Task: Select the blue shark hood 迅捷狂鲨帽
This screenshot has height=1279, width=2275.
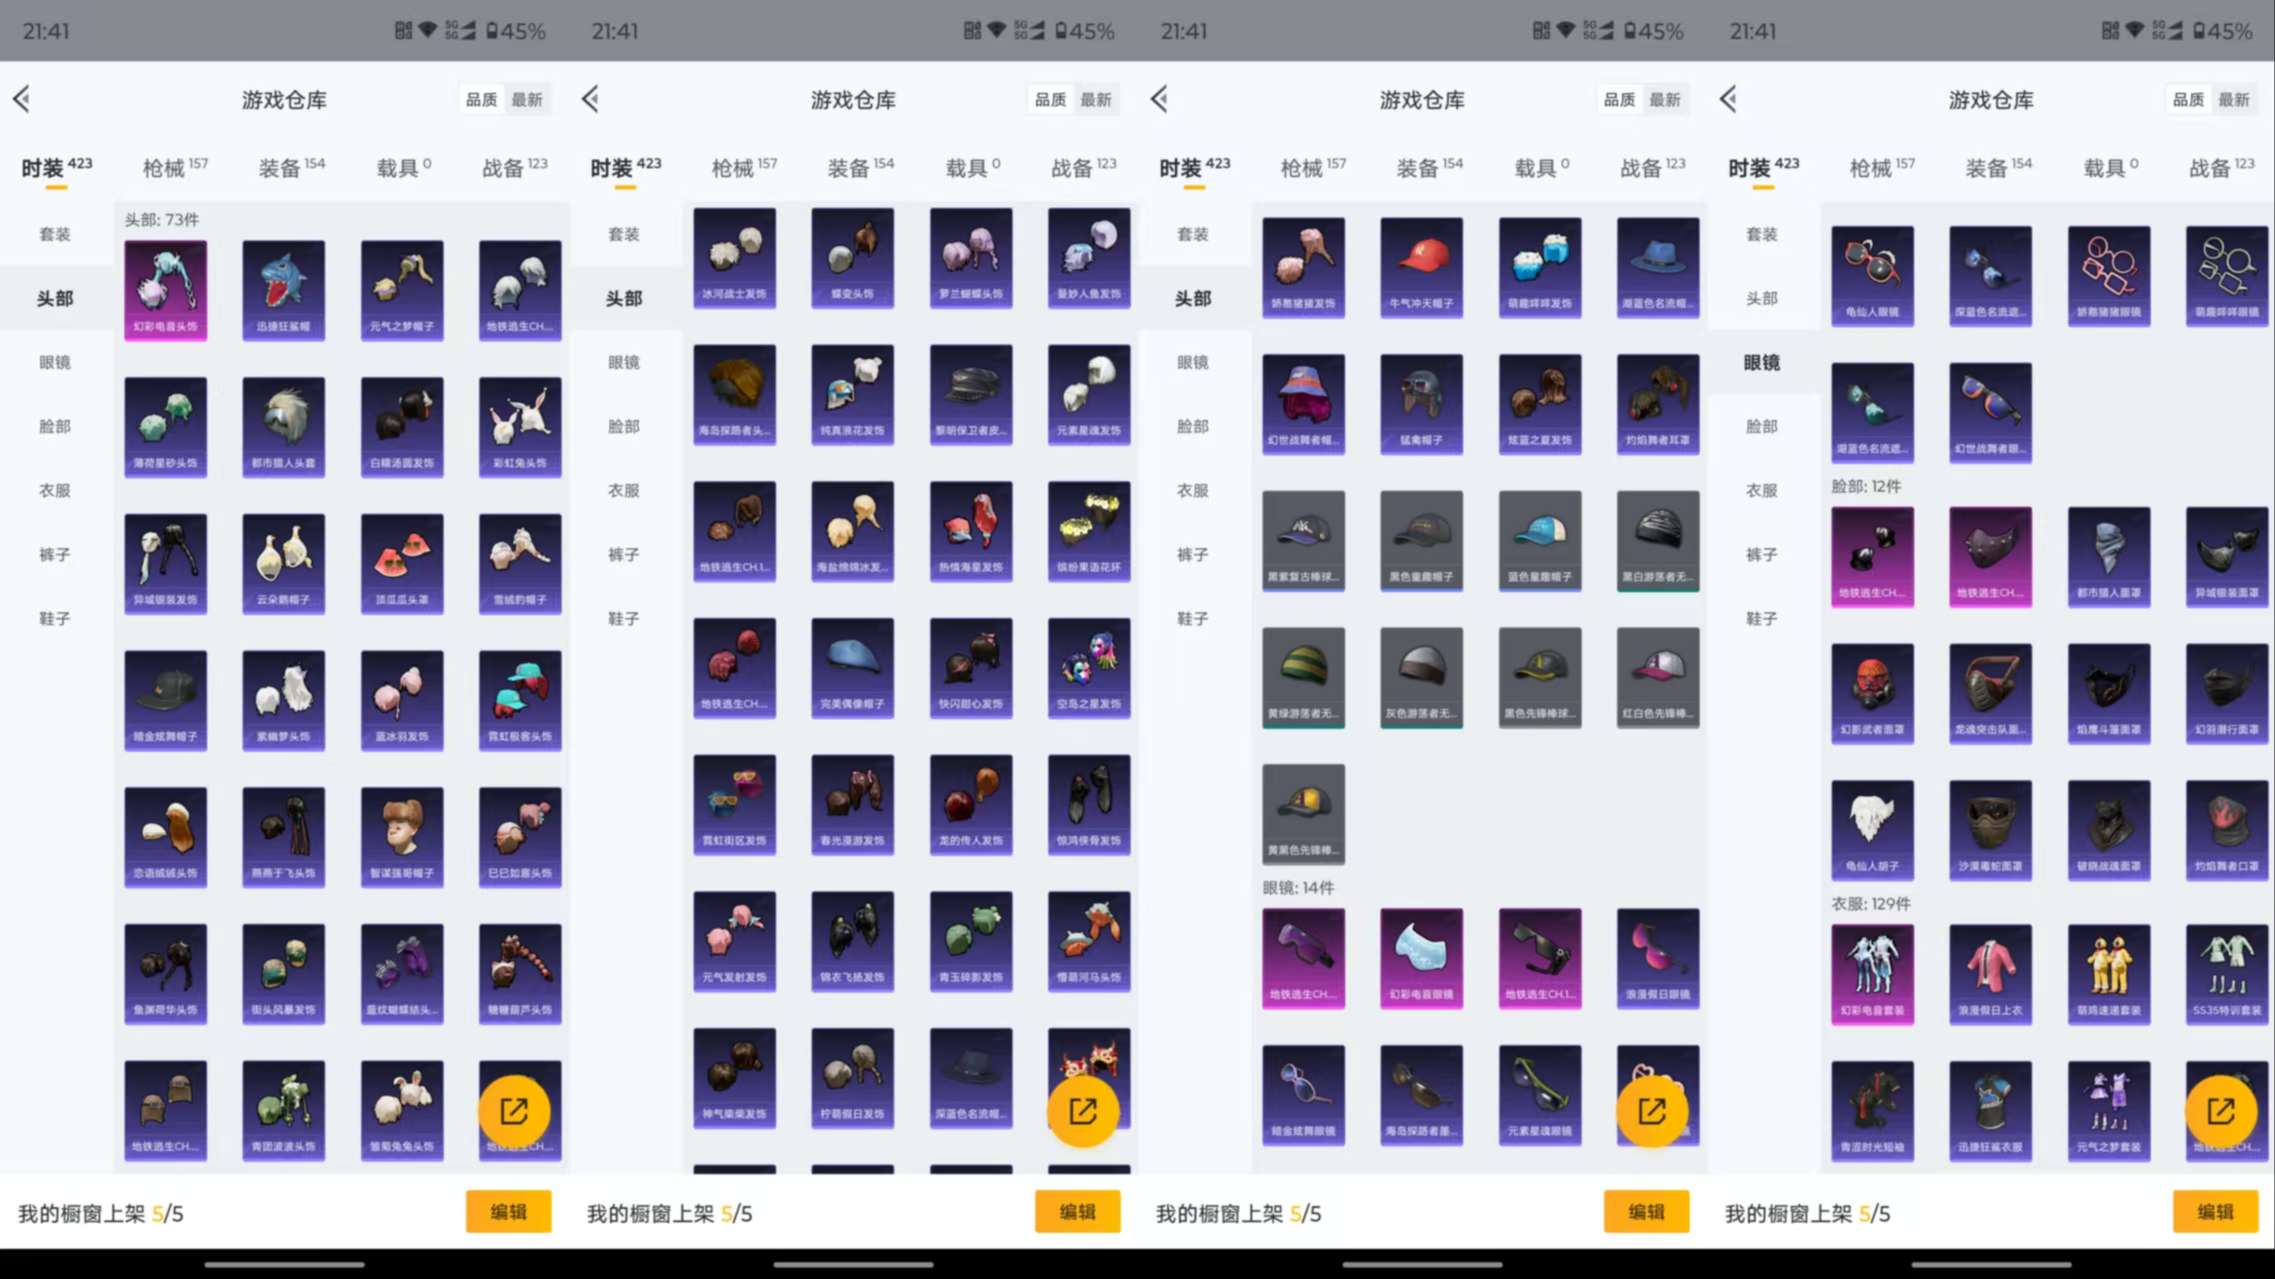Action: [283, 289]
